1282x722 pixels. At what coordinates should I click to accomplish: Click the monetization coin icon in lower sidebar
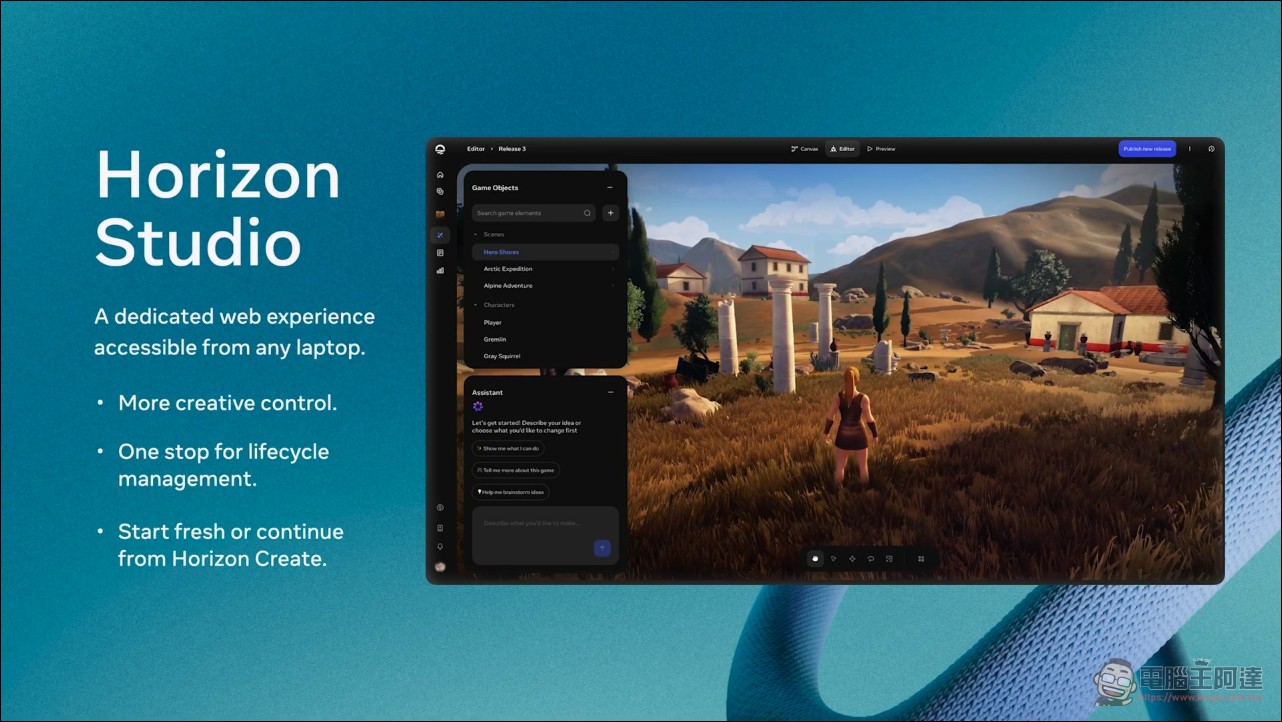pos(440,508)
